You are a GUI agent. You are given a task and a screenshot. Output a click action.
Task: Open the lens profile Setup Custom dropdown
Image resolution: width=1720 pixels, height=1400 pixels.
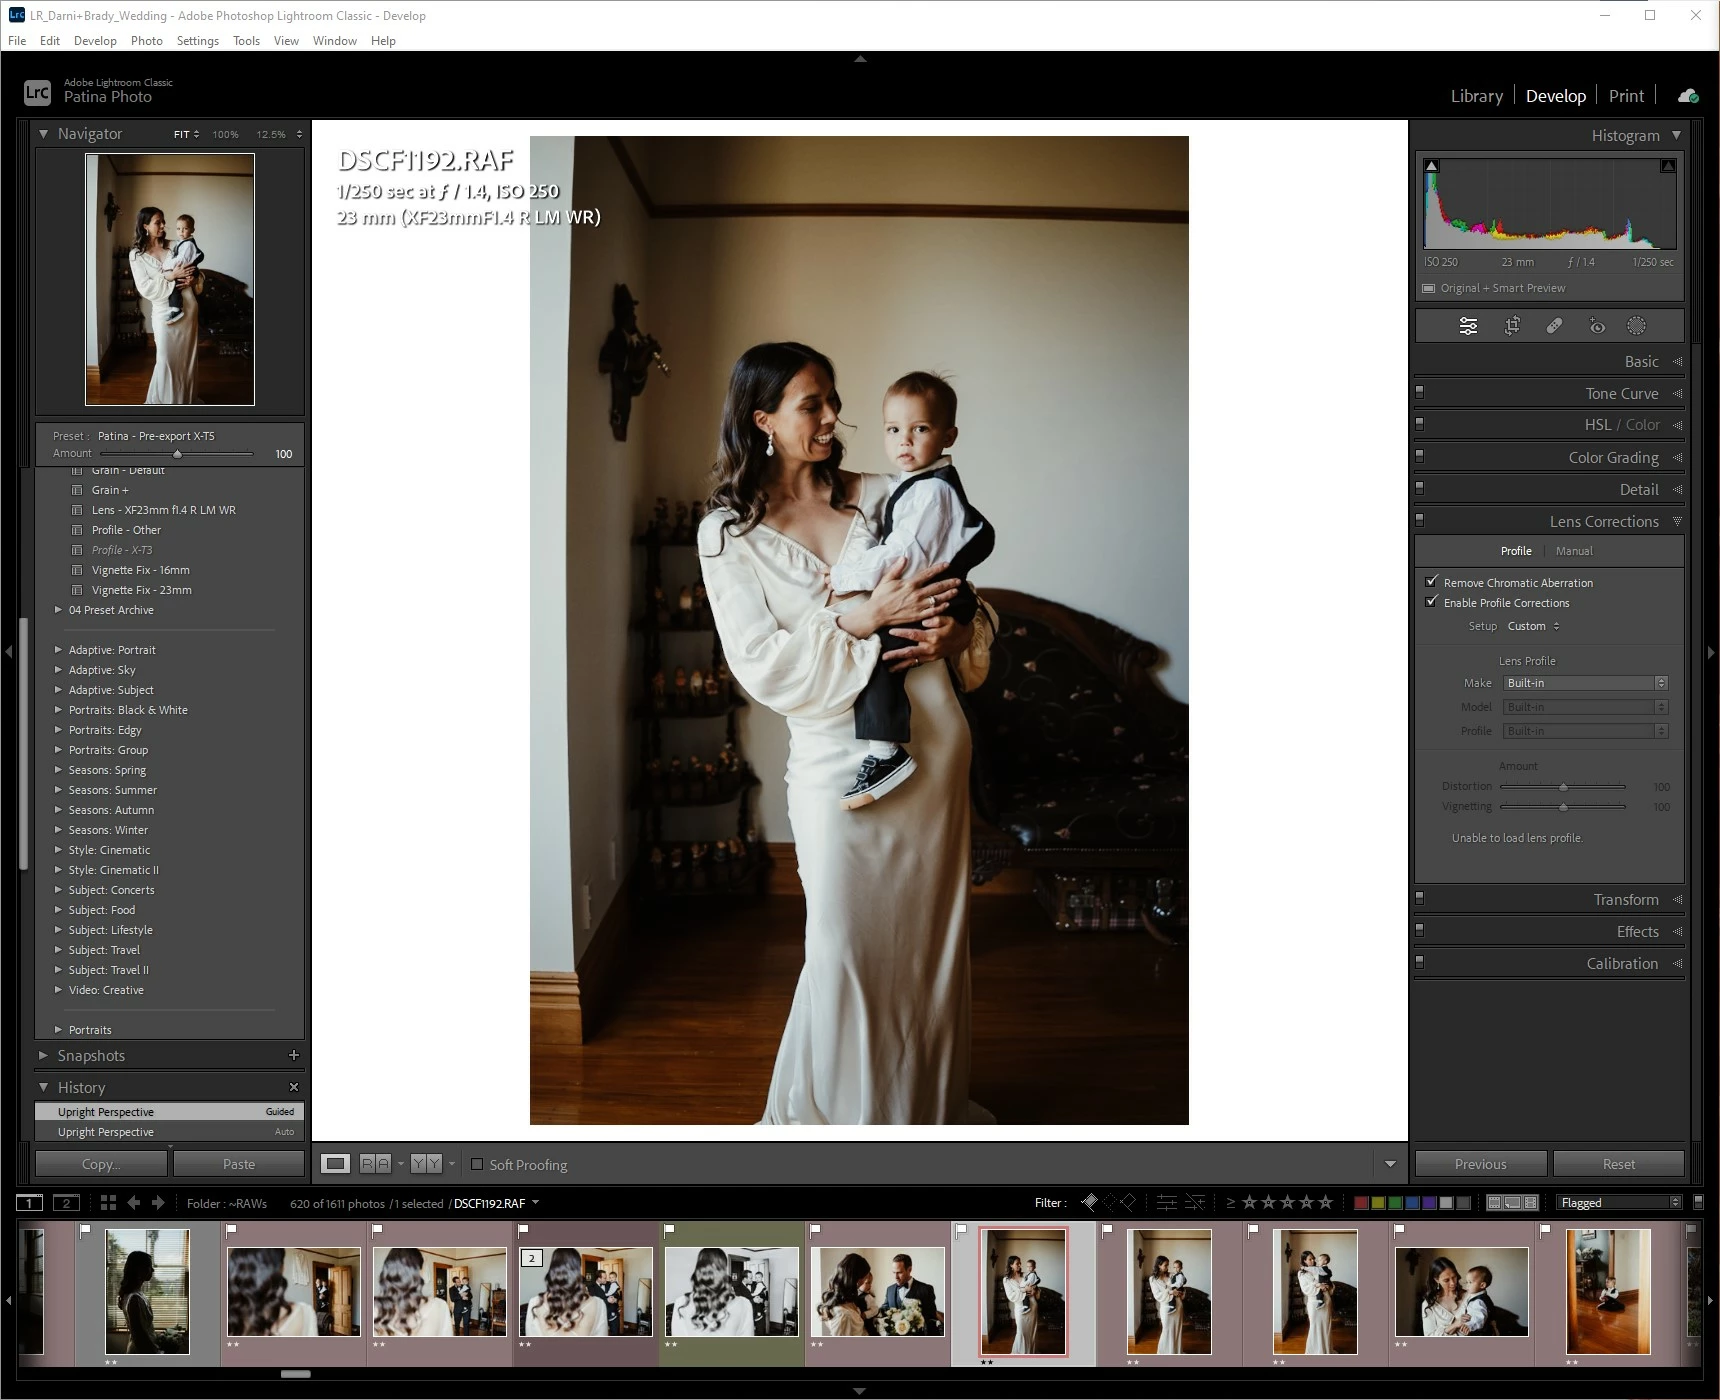[1534, 626]
